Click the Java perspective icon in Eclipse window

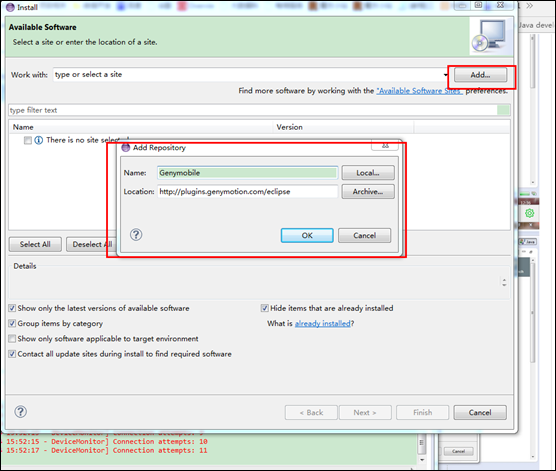(528, 242)
